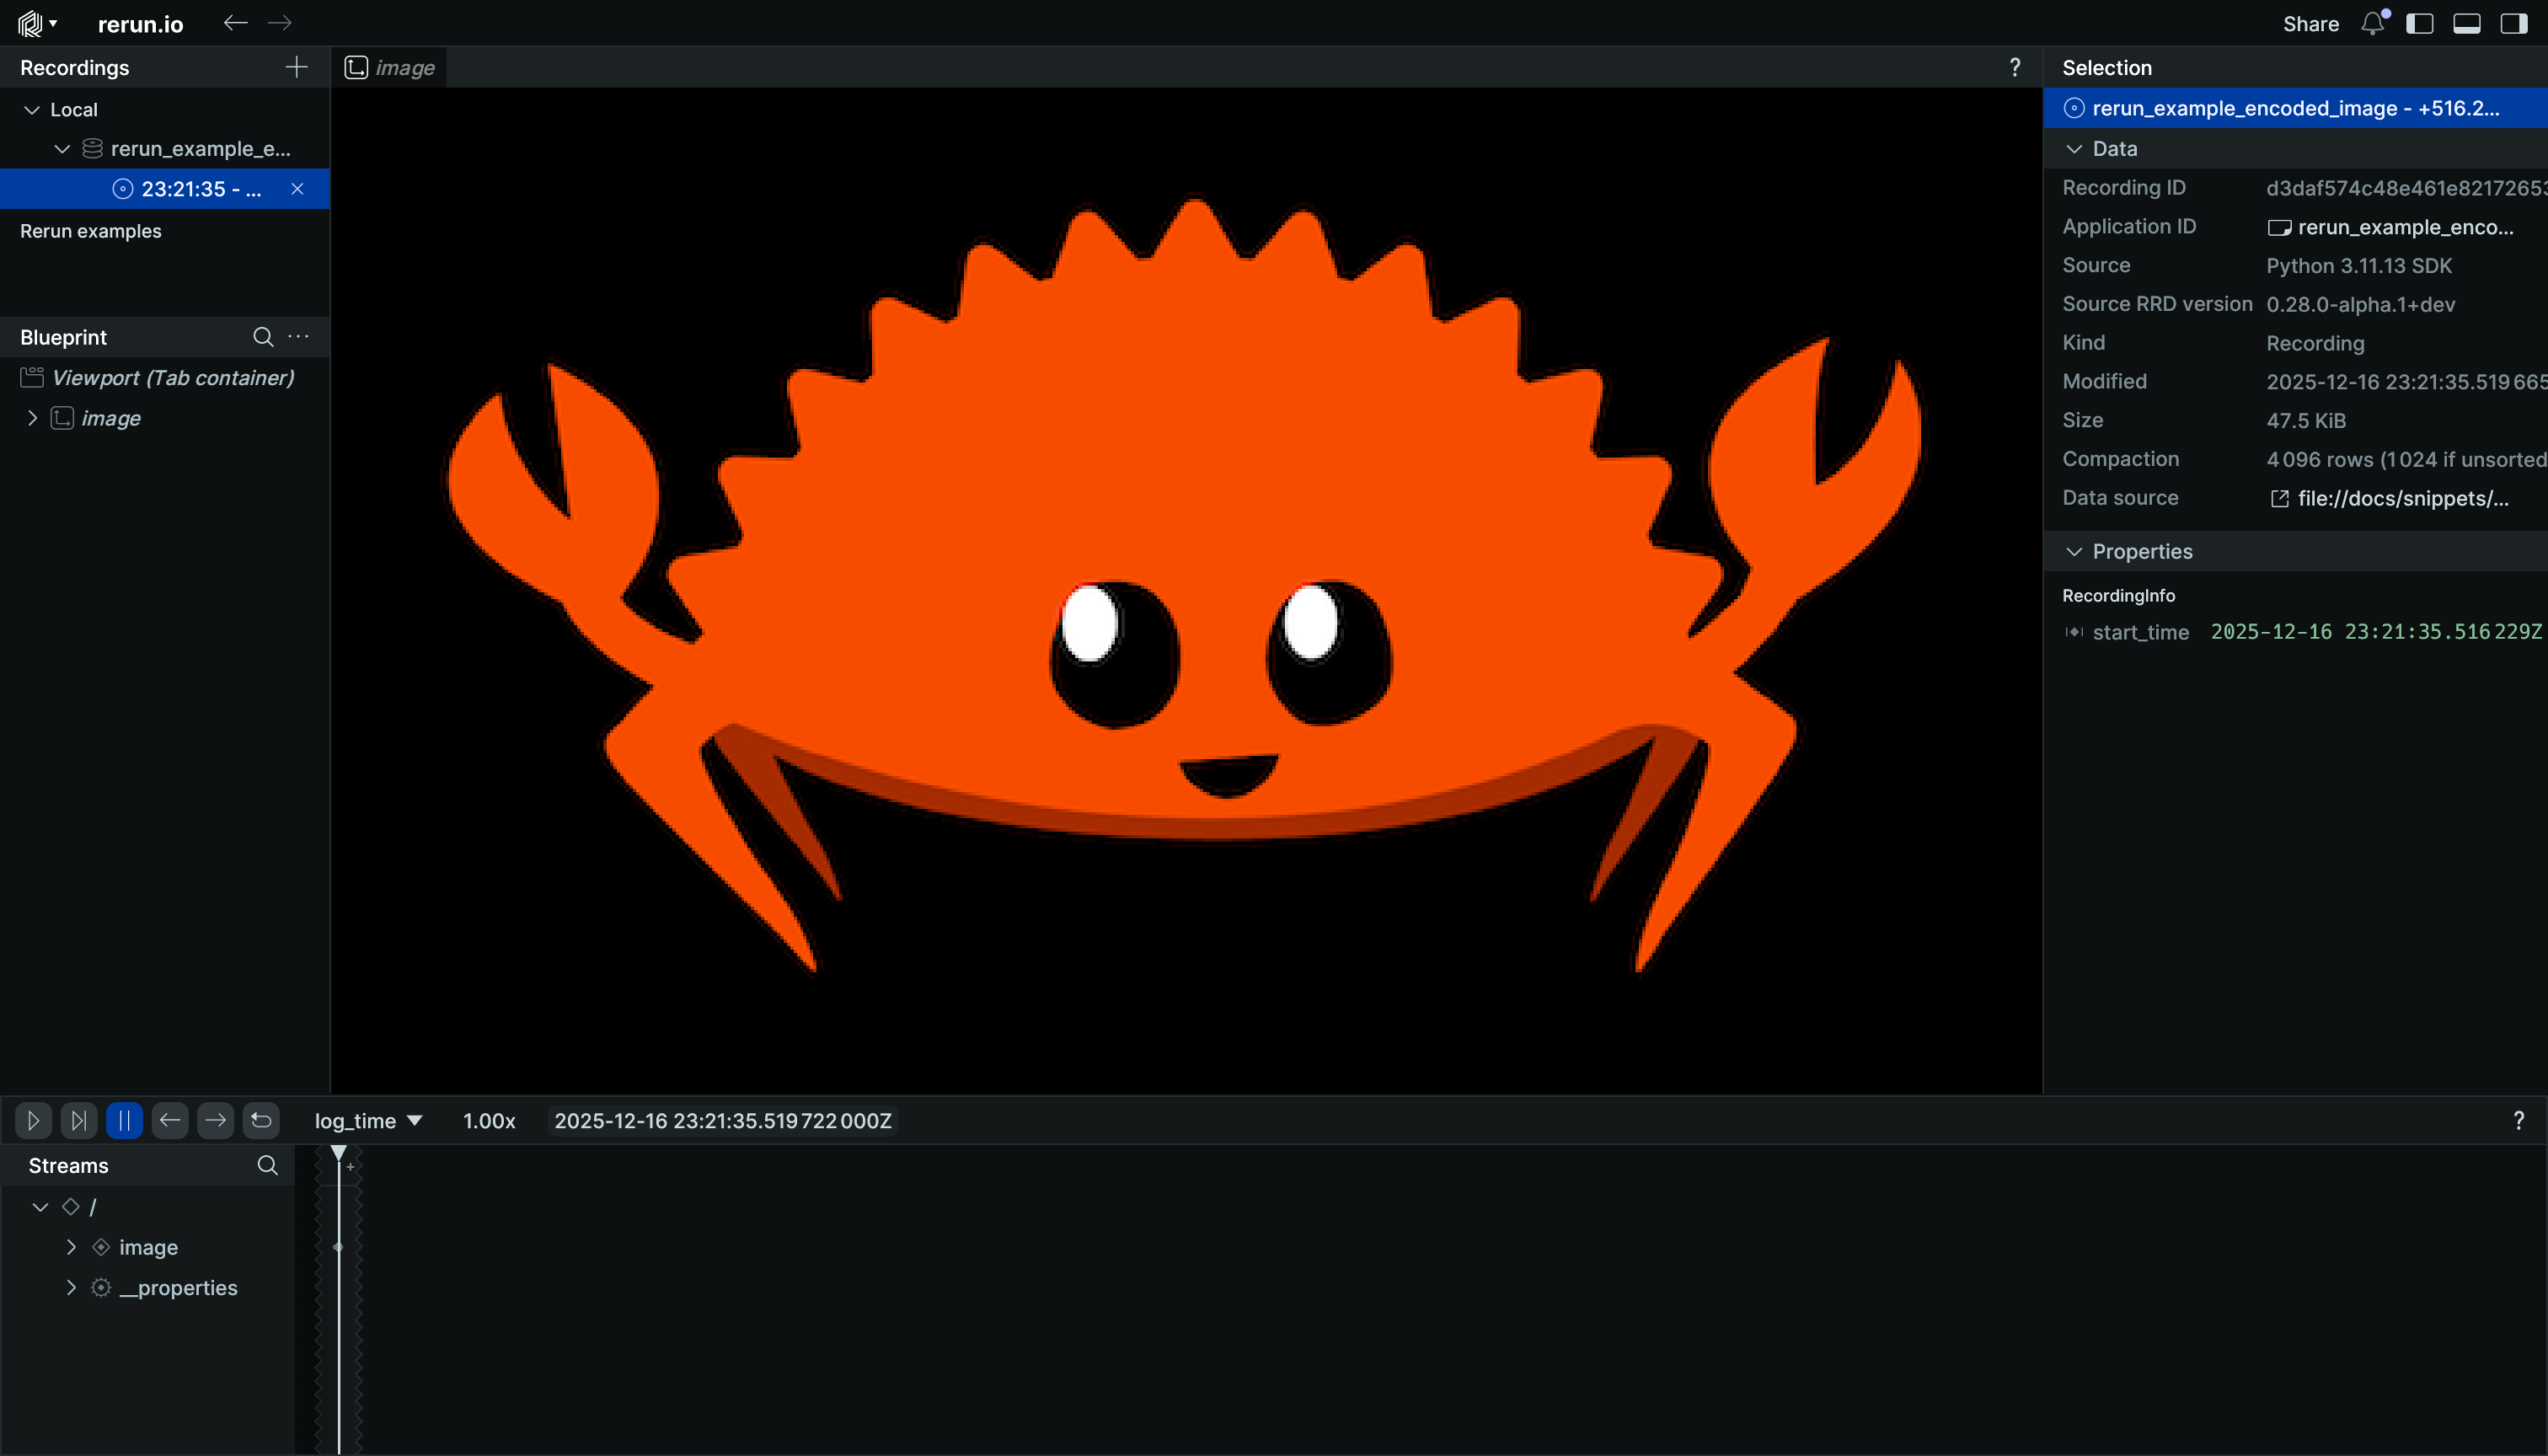Viewport: 2548px width, 1456px height.
Task: Open Rerun examples link
Action: tap(91, 231)
